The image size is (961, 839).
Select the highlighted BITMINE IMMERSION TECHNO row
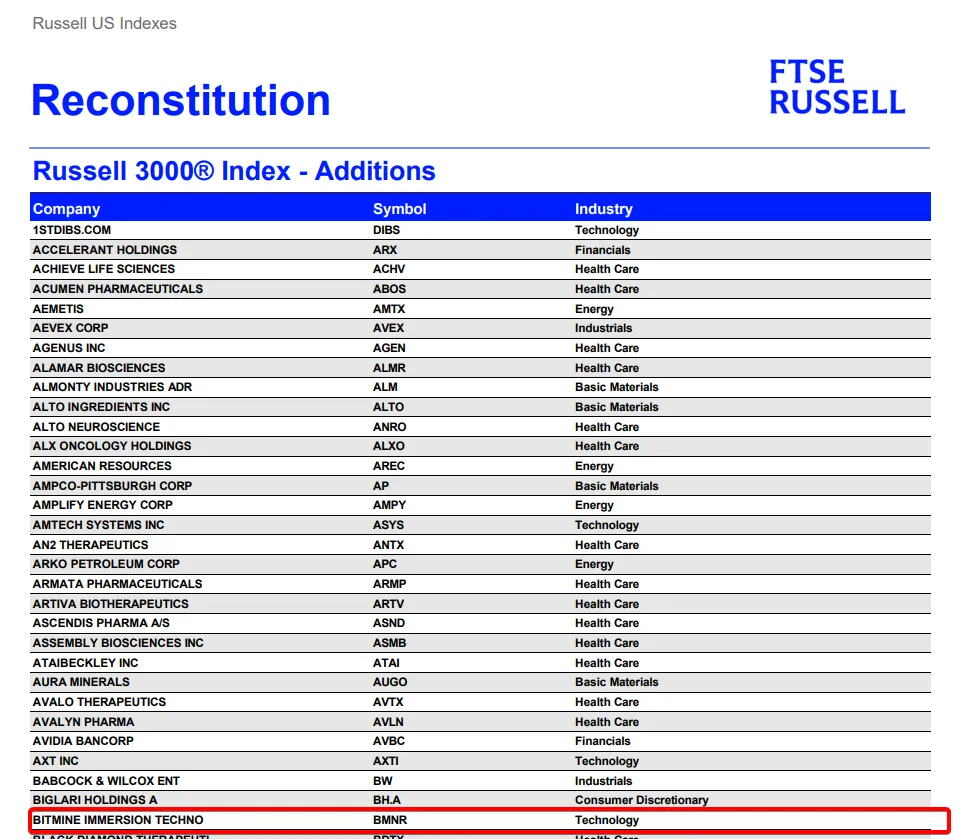[489, 819]
